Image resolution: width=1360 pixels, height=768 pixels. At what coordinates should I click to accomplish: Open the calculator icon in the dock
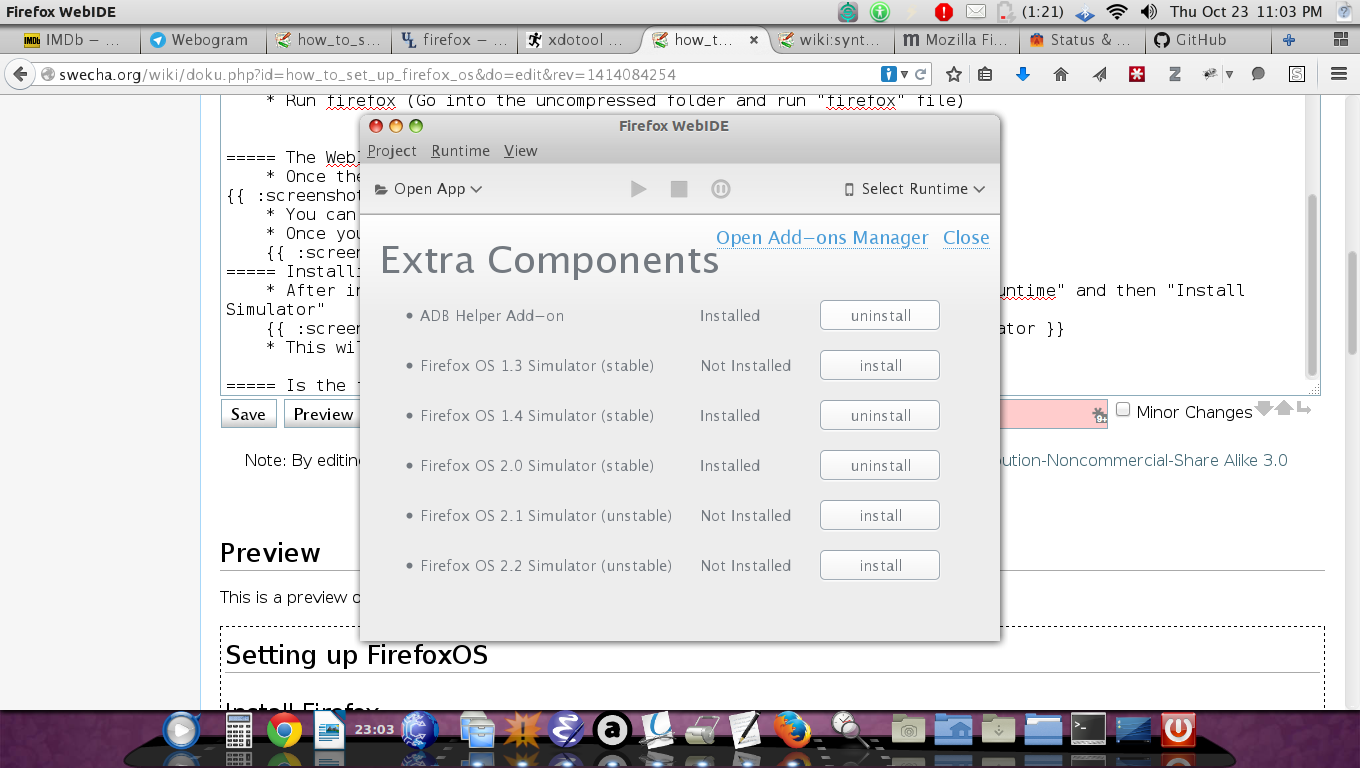pos(238,732)
